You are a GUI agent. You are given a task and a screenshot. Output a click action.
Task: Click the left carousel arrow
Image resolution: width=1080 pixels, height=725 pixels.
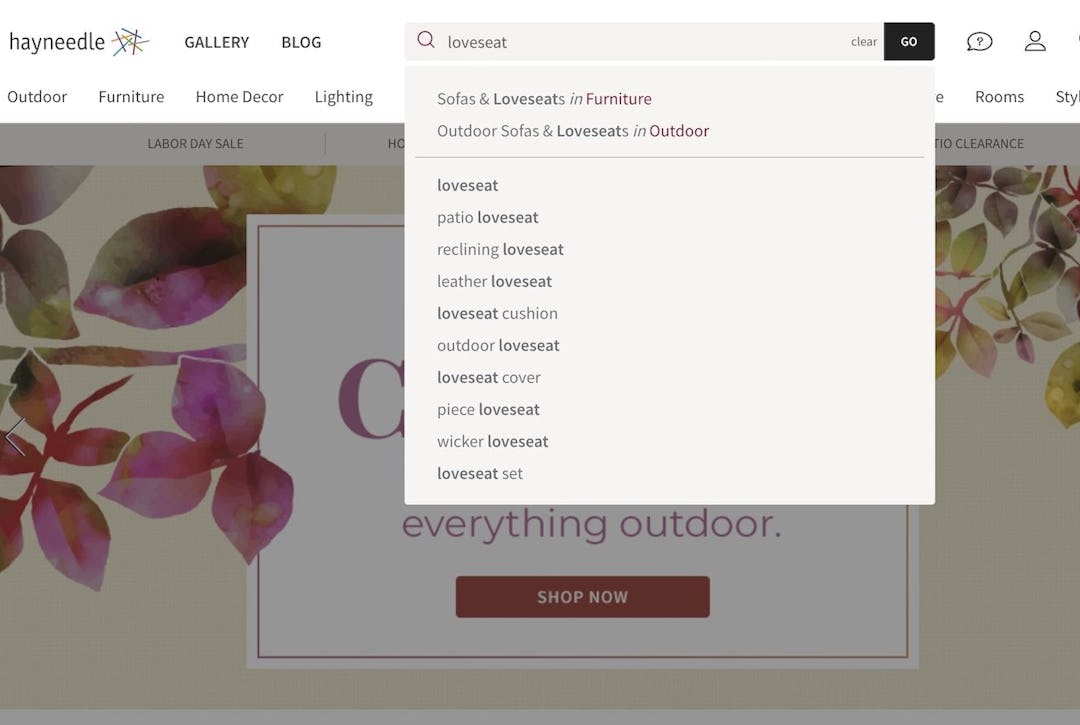click(x=14, y=437)
